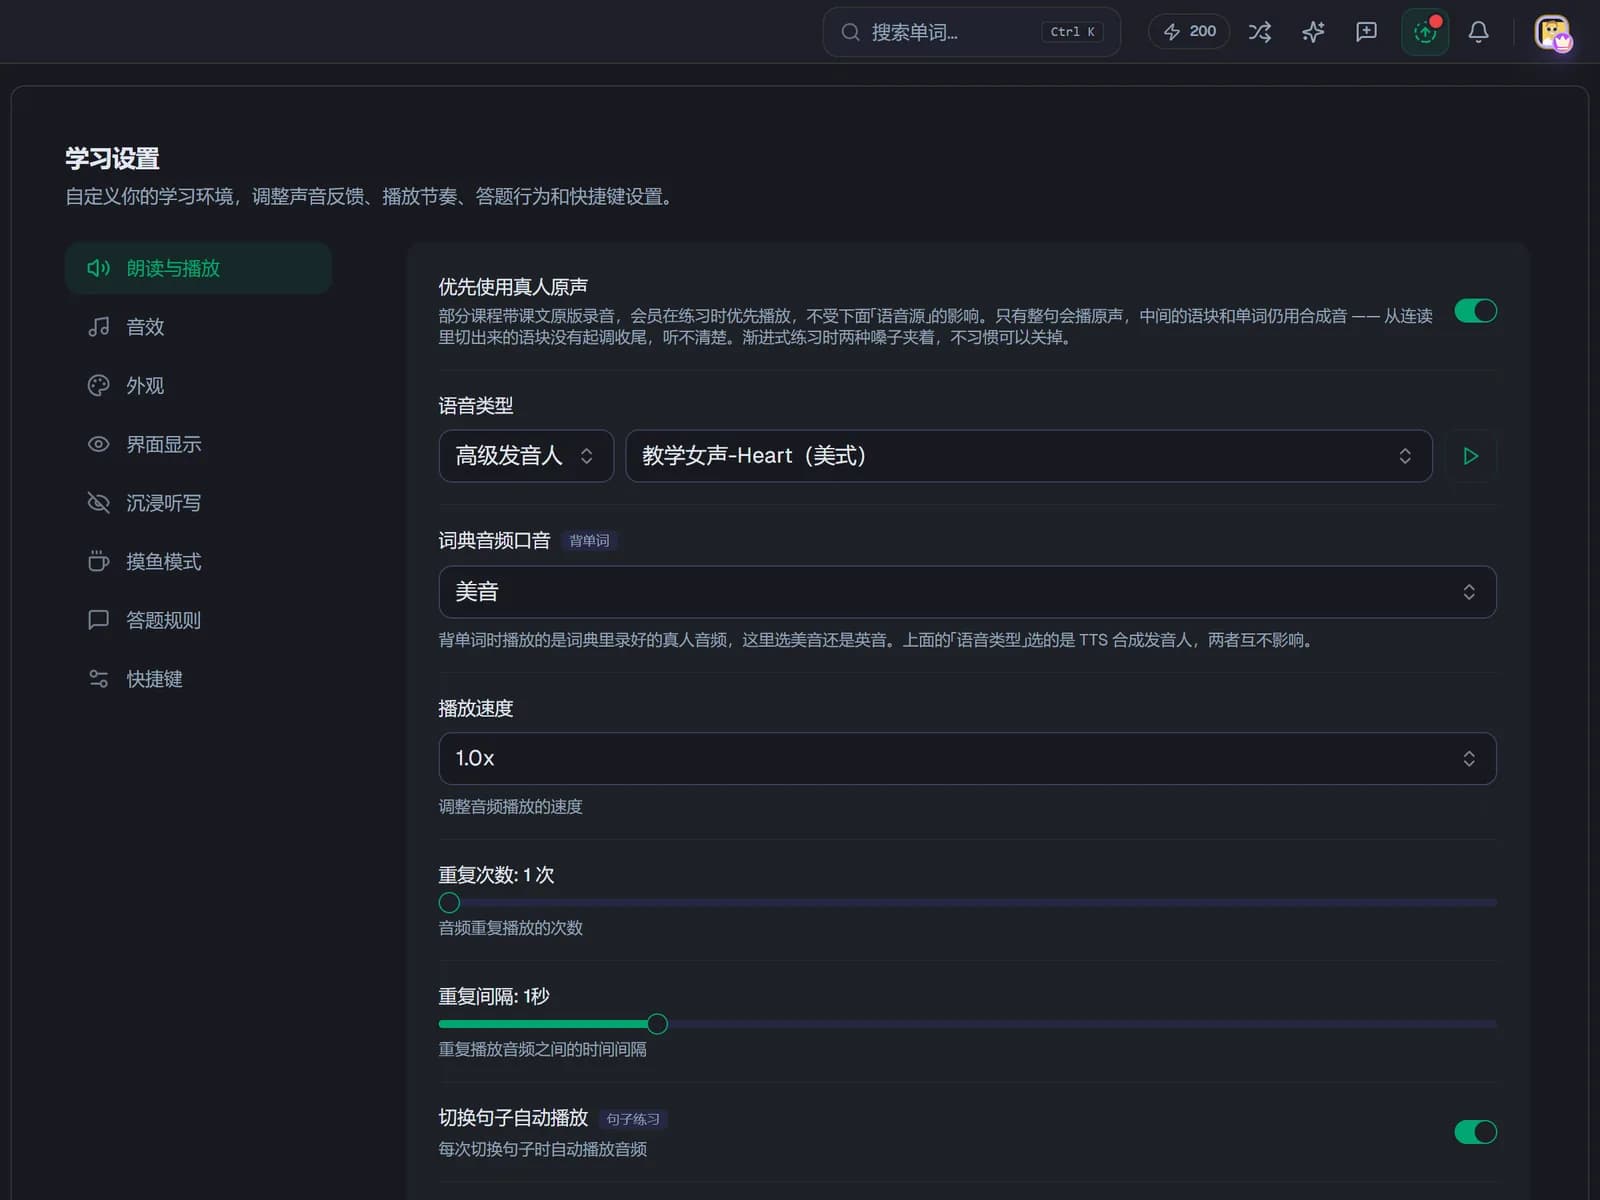The height and width of the screenshot is (1200, 1600).
Task: Click the 重复播放音频之间的时间间隔 hint text
Action: (x=543, y=1049)
